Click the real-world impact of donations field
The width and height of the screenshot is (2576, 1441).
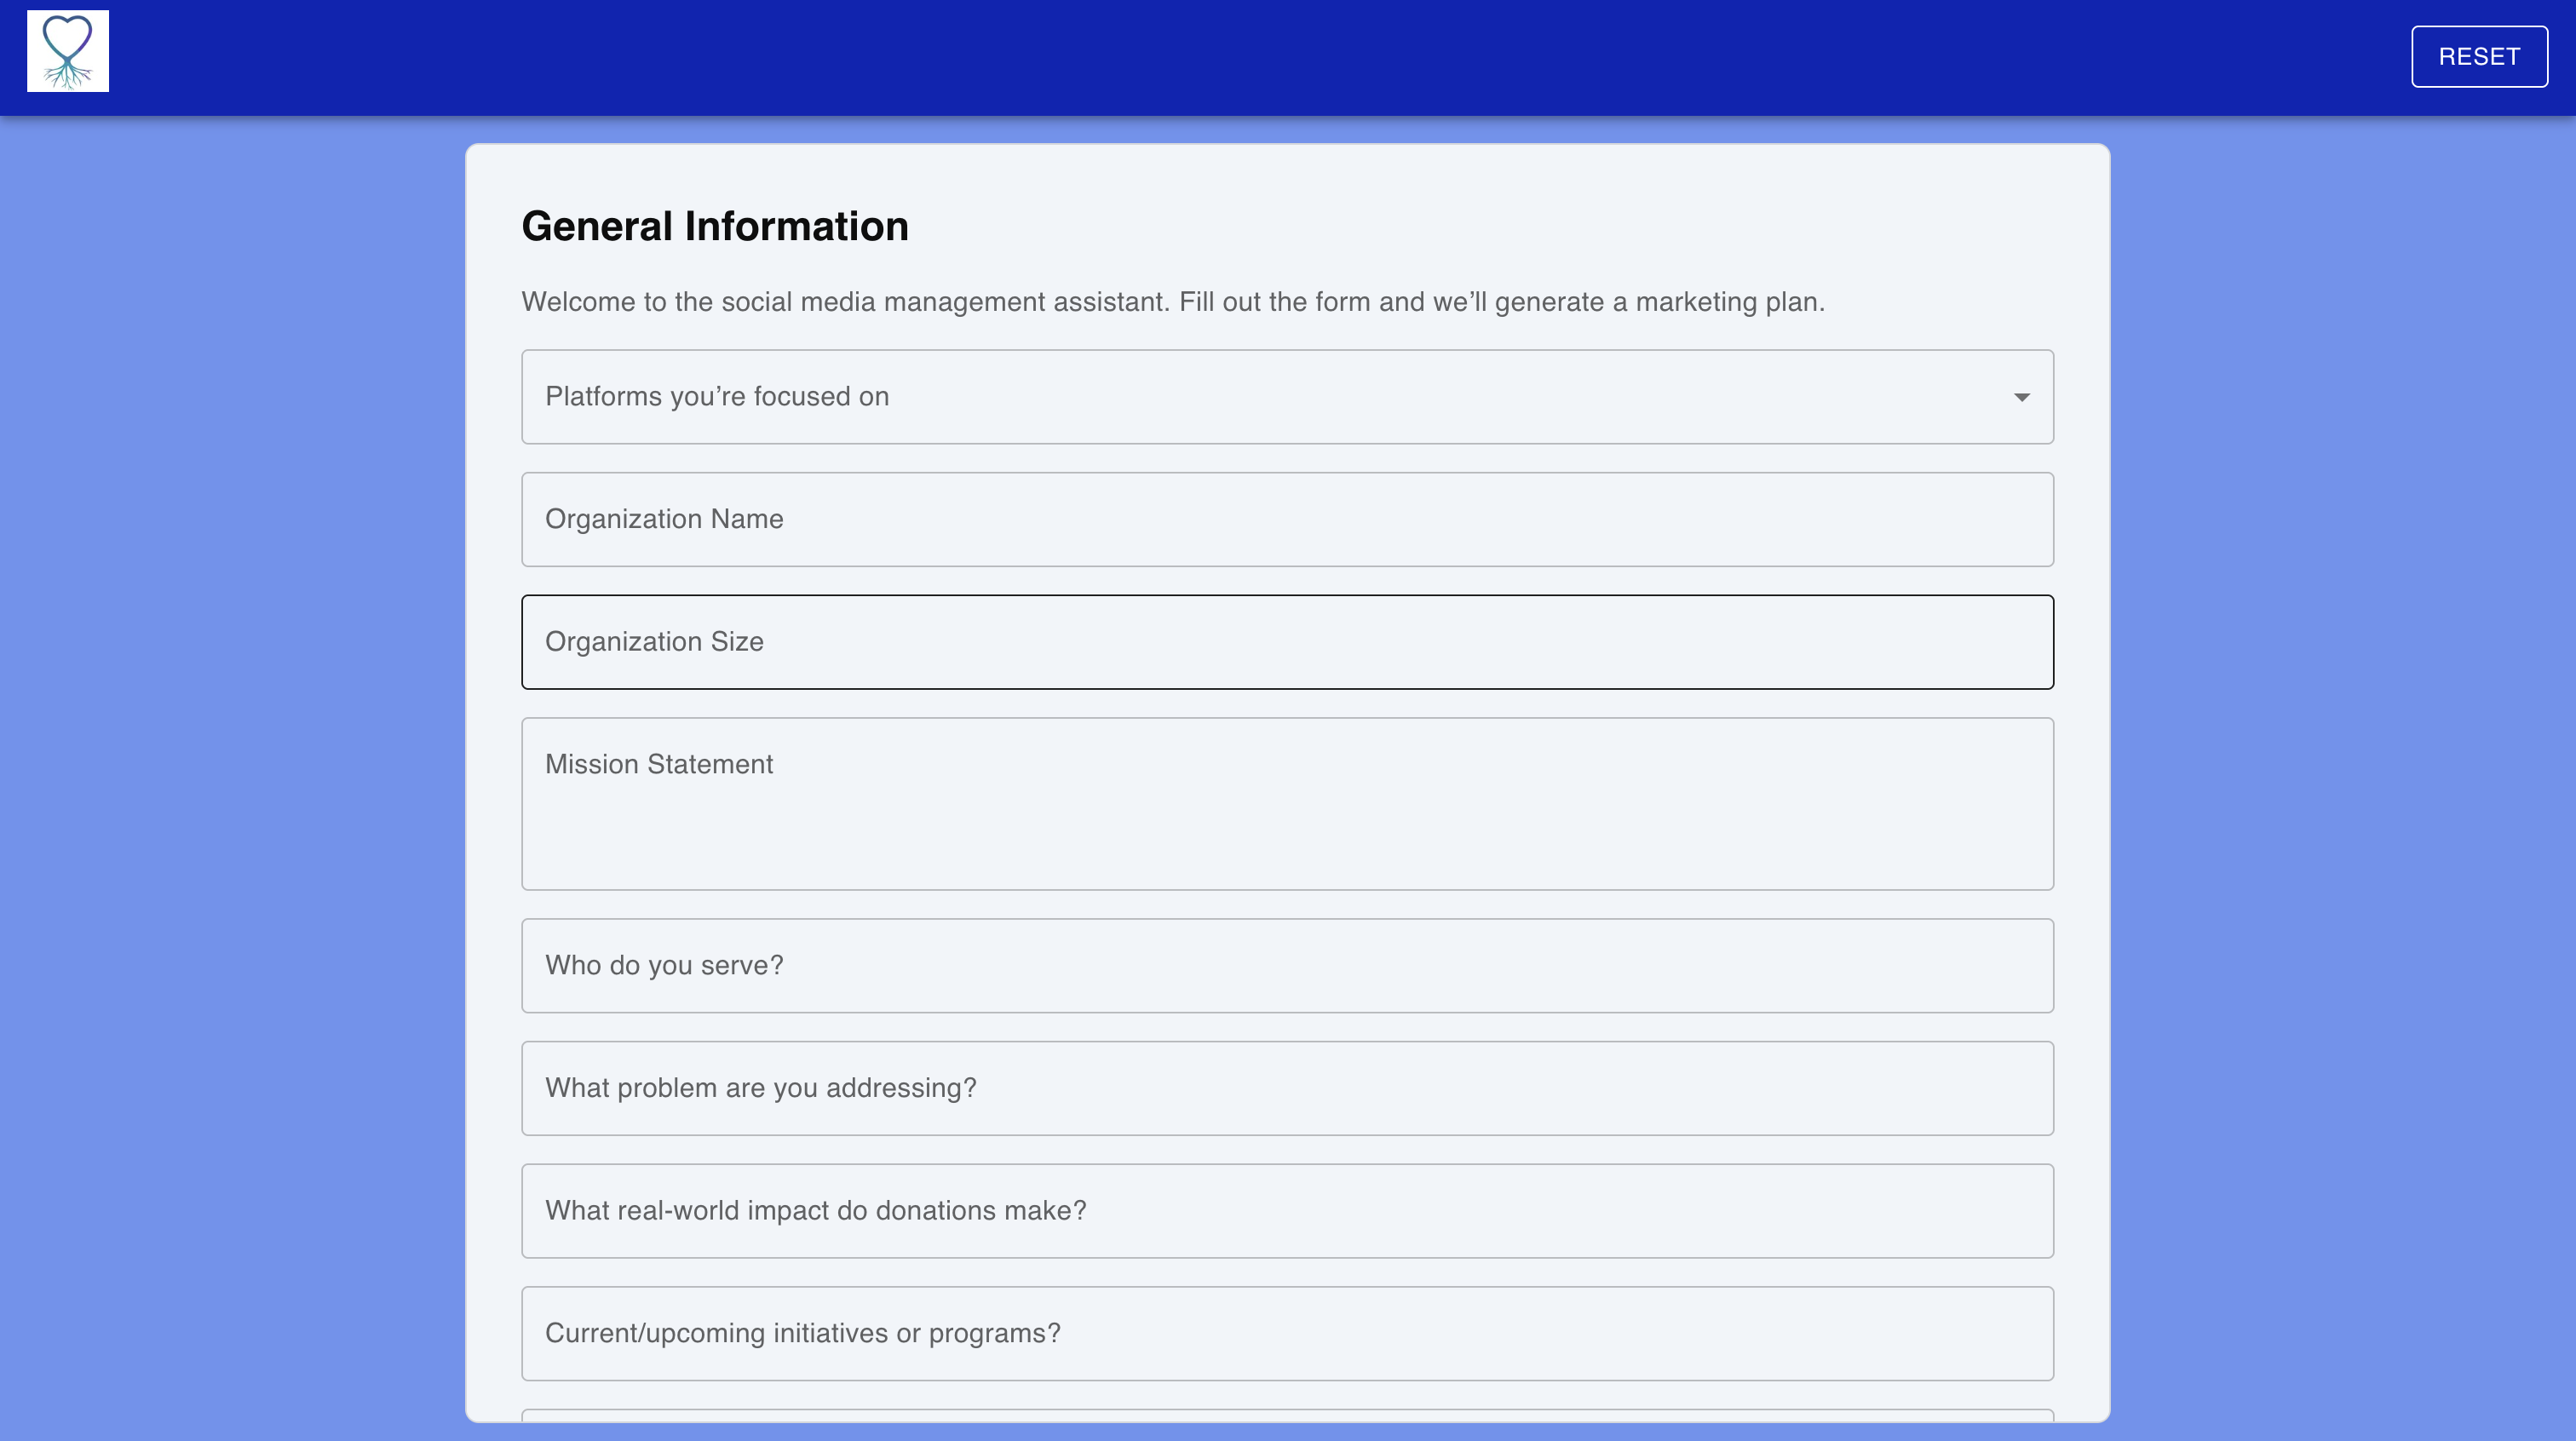pyautogui.click(x=1287, y=1211)
